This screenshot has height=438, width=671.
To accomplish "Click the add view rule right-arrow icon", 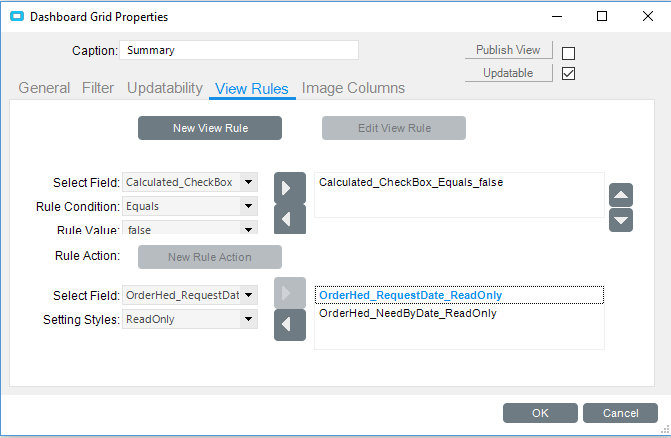I will (290, 188).
